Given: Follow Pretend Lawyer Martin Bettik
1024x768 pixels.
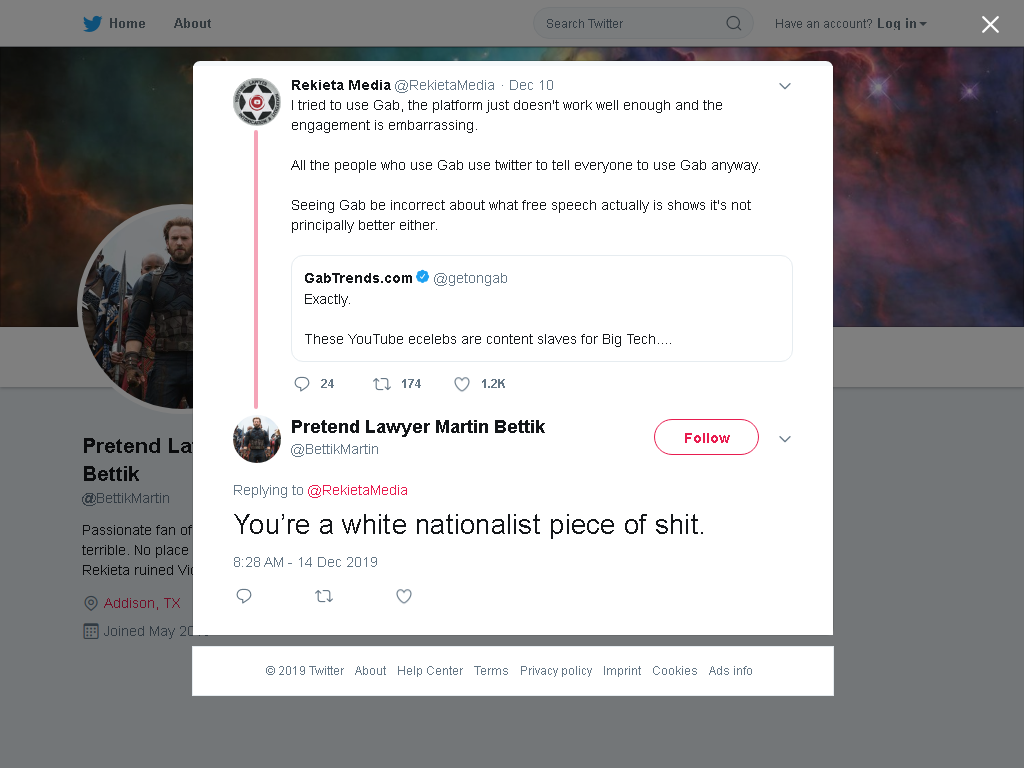Looking at the screenshot, I should click(x=706, y=437).
